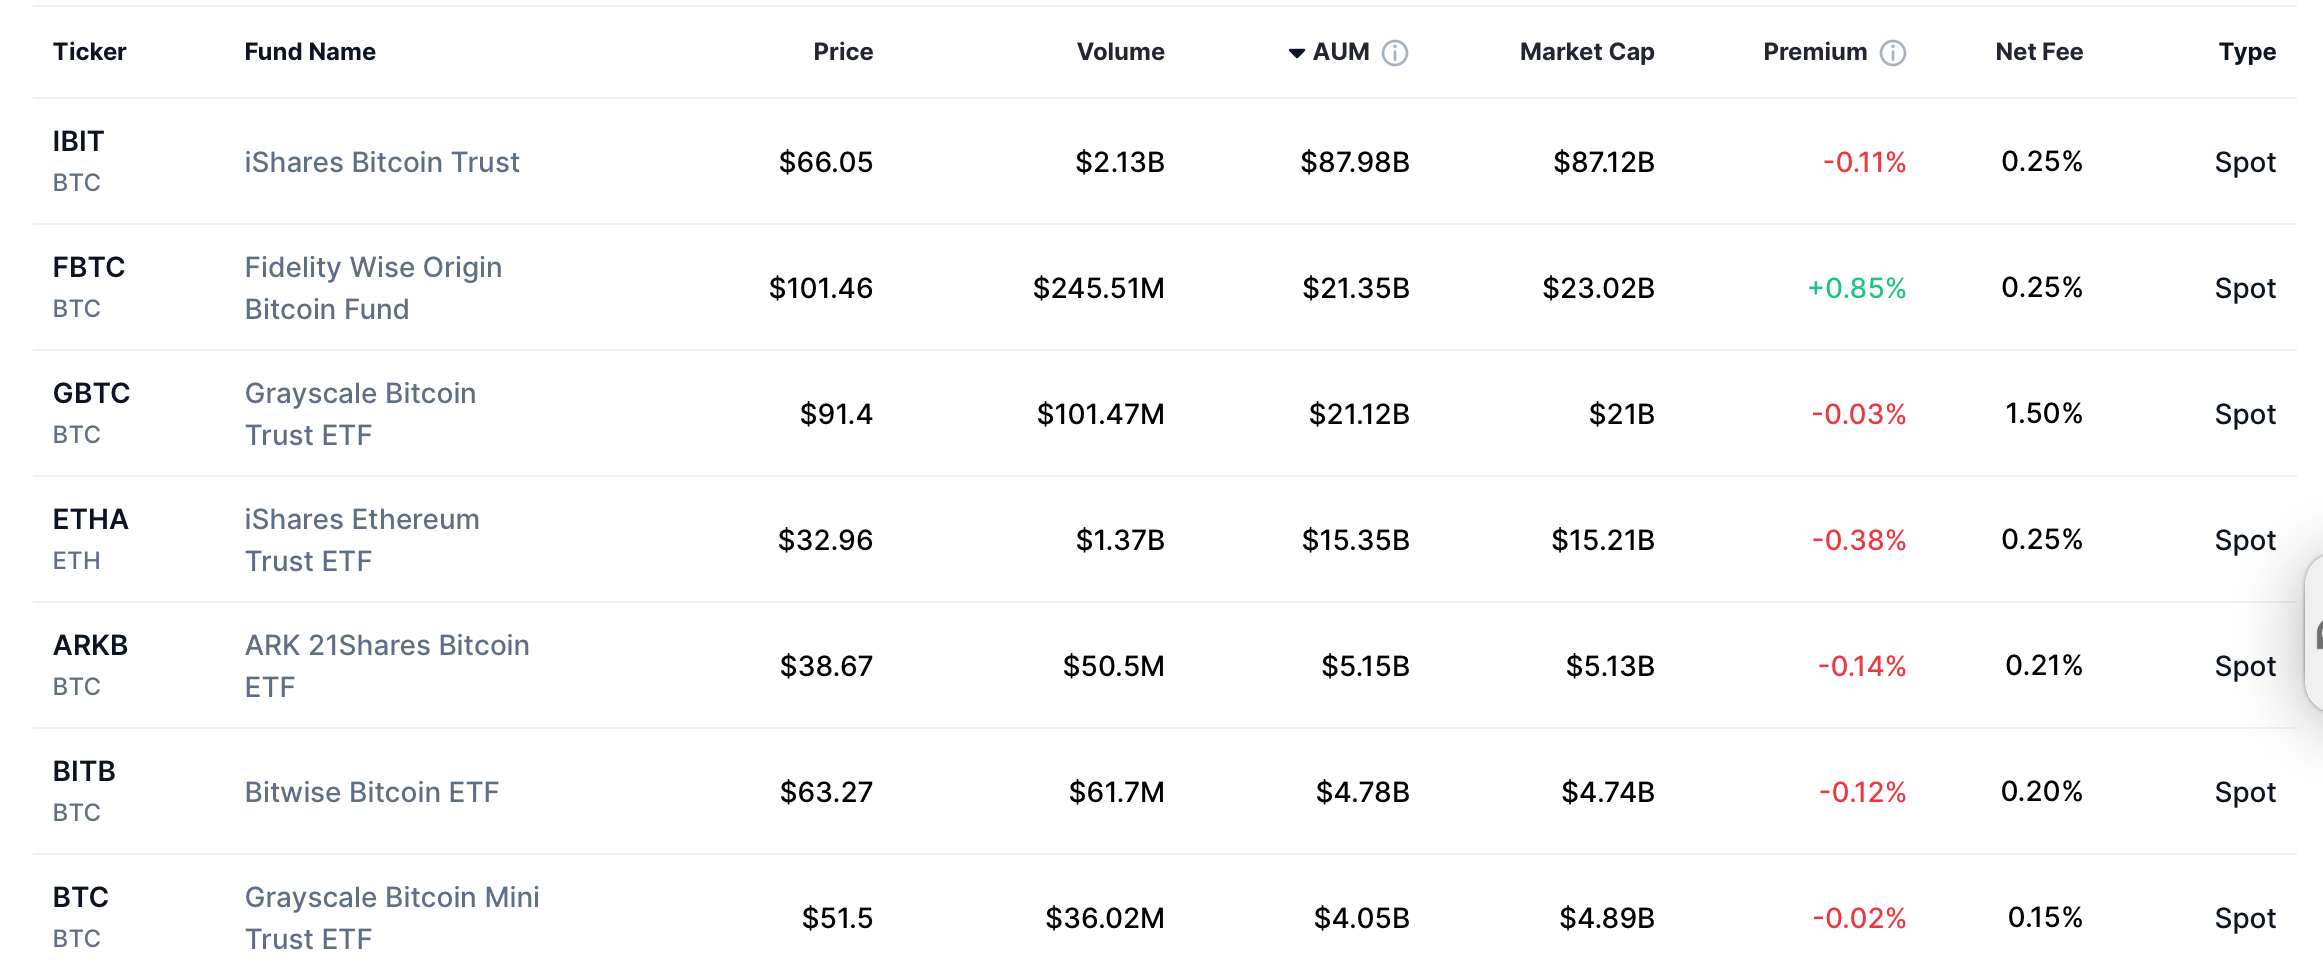This screenshot has height=977, width=2323.
Task: Open the Fidelity Wise Origin Bitcoin Fund page
Action: (x=373, y=288)
